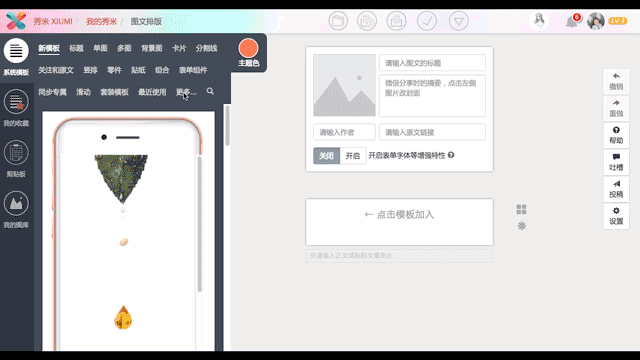The width and height of the screenshot is (640, 360).
Task: Open 零件 category
Action: 114,70
